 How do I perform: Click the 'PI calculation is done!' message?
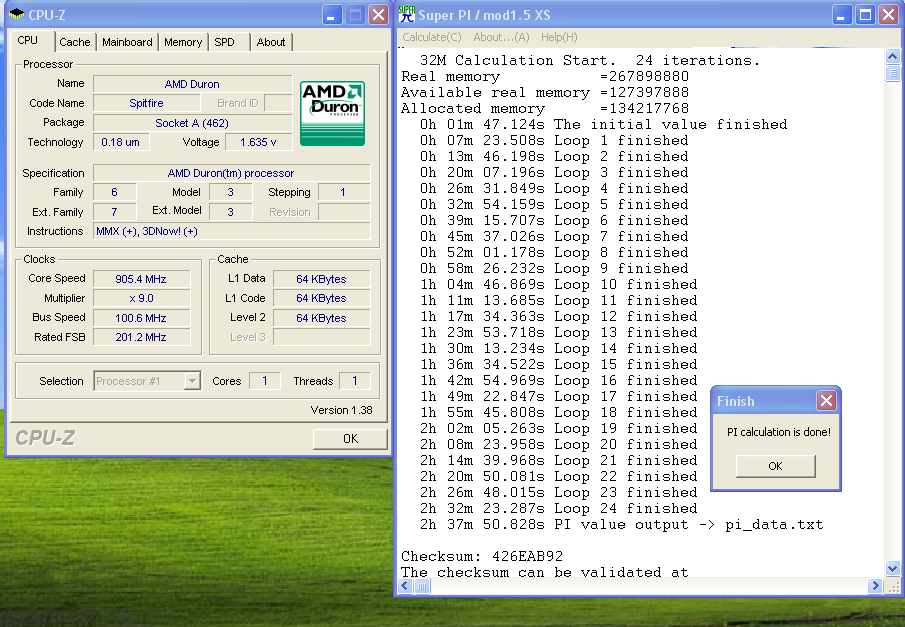(x=779, y=432)
